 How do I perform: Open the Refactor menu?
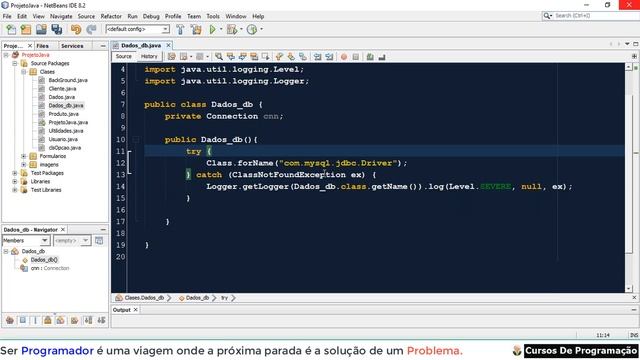point(111,16)
